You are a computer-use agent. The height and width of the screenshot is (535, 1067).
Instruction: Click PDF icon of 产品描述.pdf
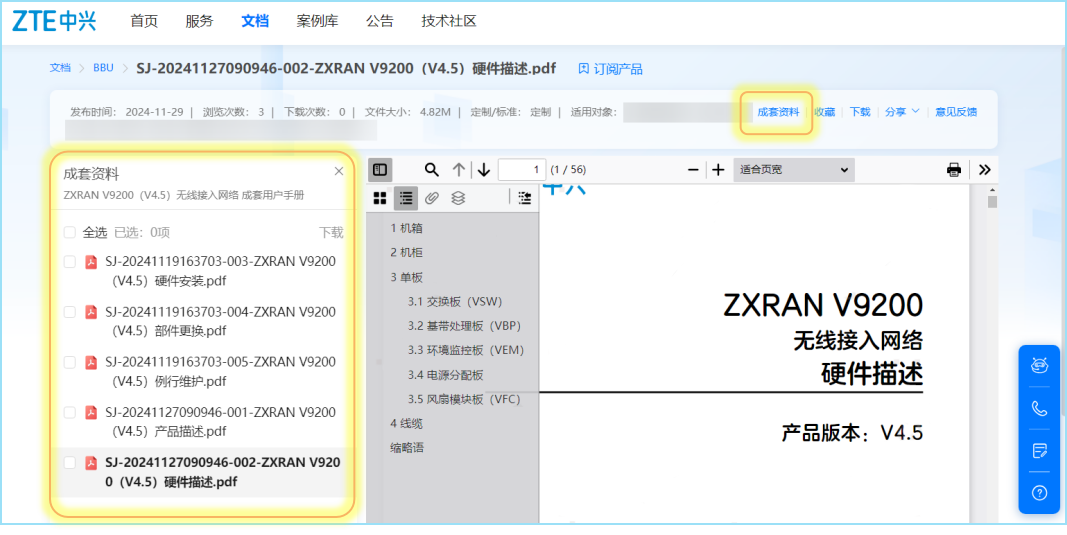coord(91,412)
